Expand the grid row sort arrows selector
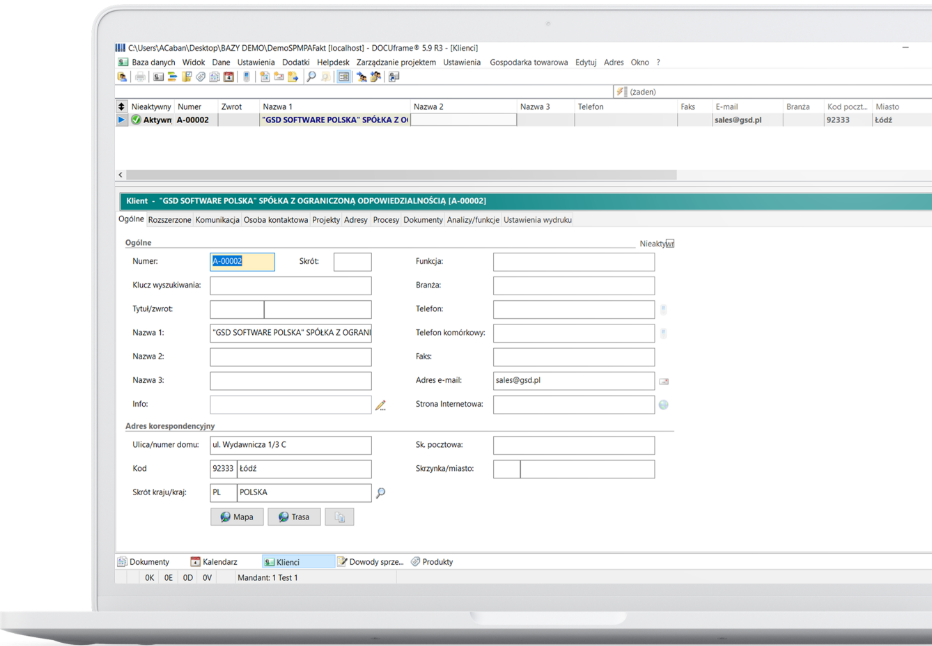This screenshot has height=646, width=932. point(122,106)
